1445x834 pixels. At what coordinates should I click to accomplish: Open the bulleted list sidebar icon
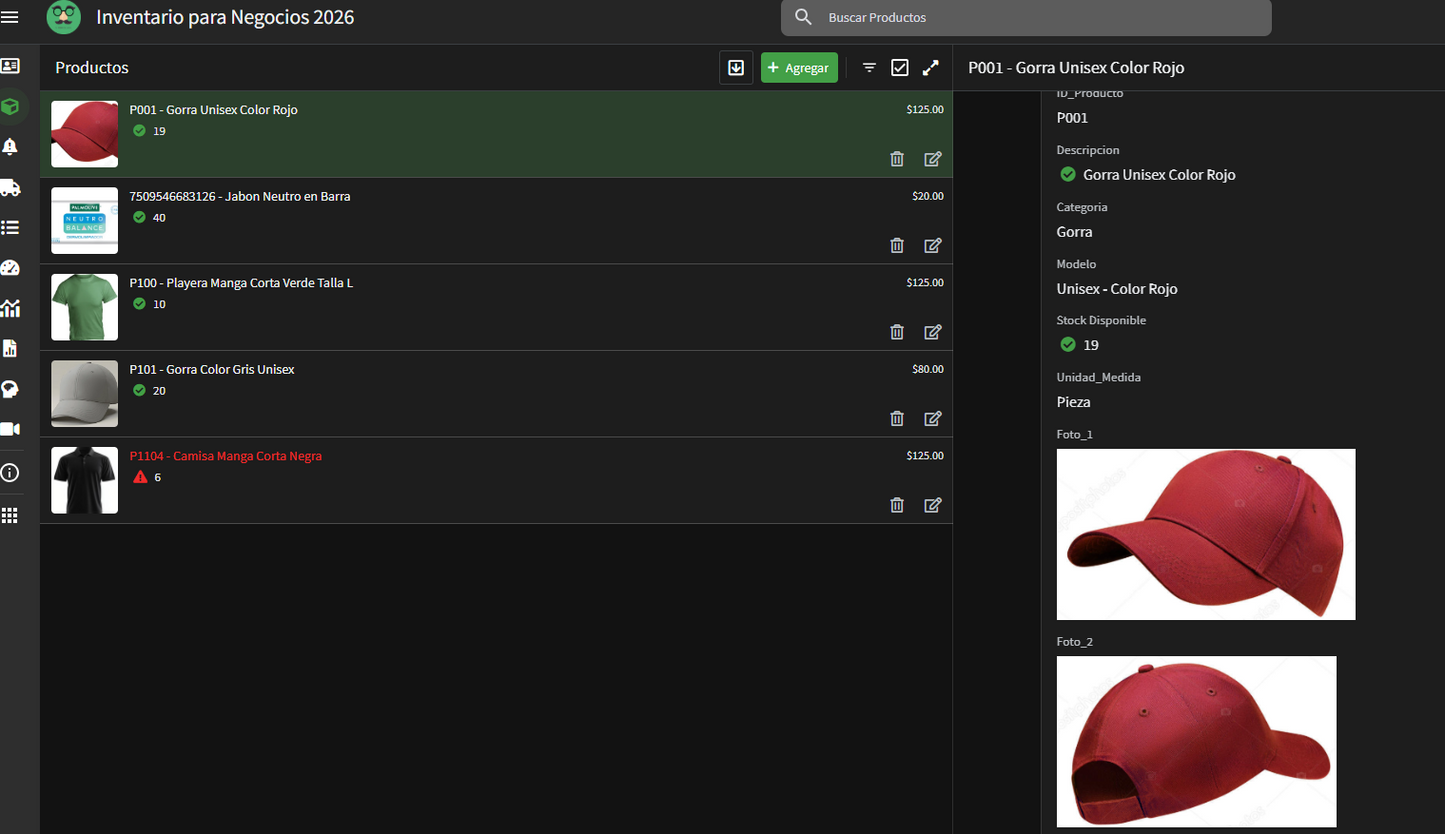tap(10, 228)
